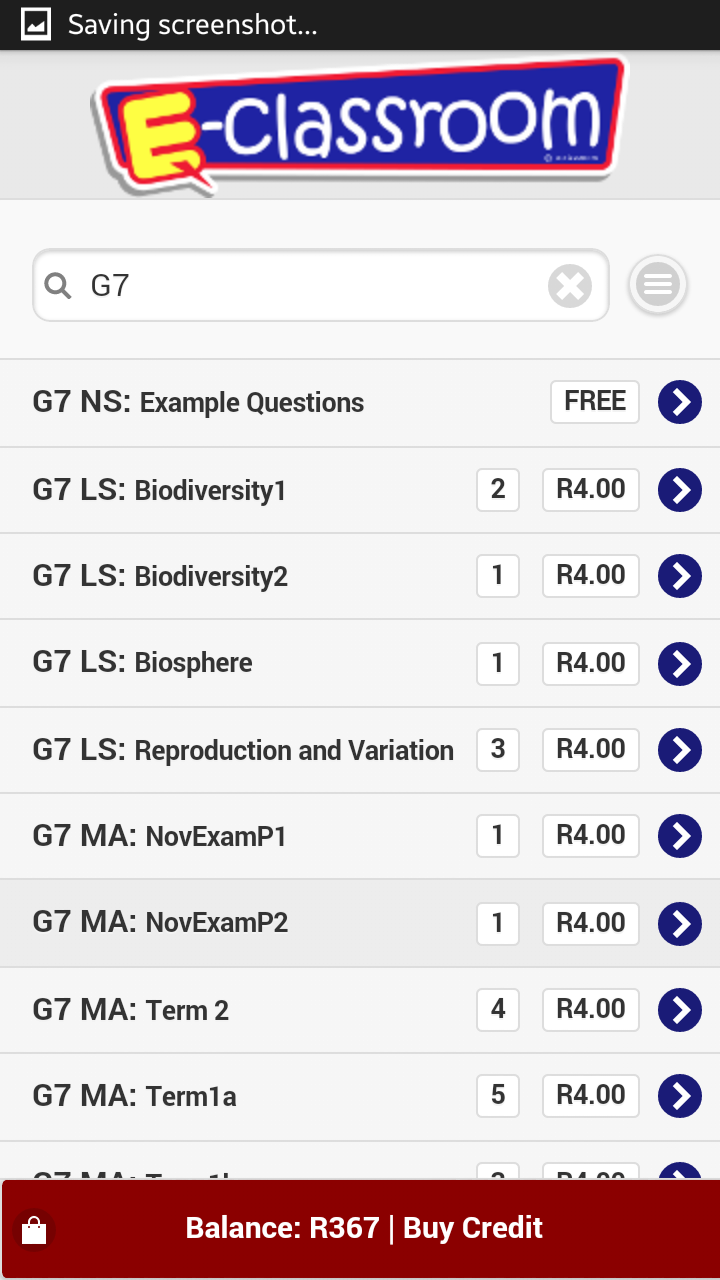The height and width of the screenshot is (1280, 720).
Task: Tap arrow beside G7 MA Term1a
Action: tap(679, 1096)
